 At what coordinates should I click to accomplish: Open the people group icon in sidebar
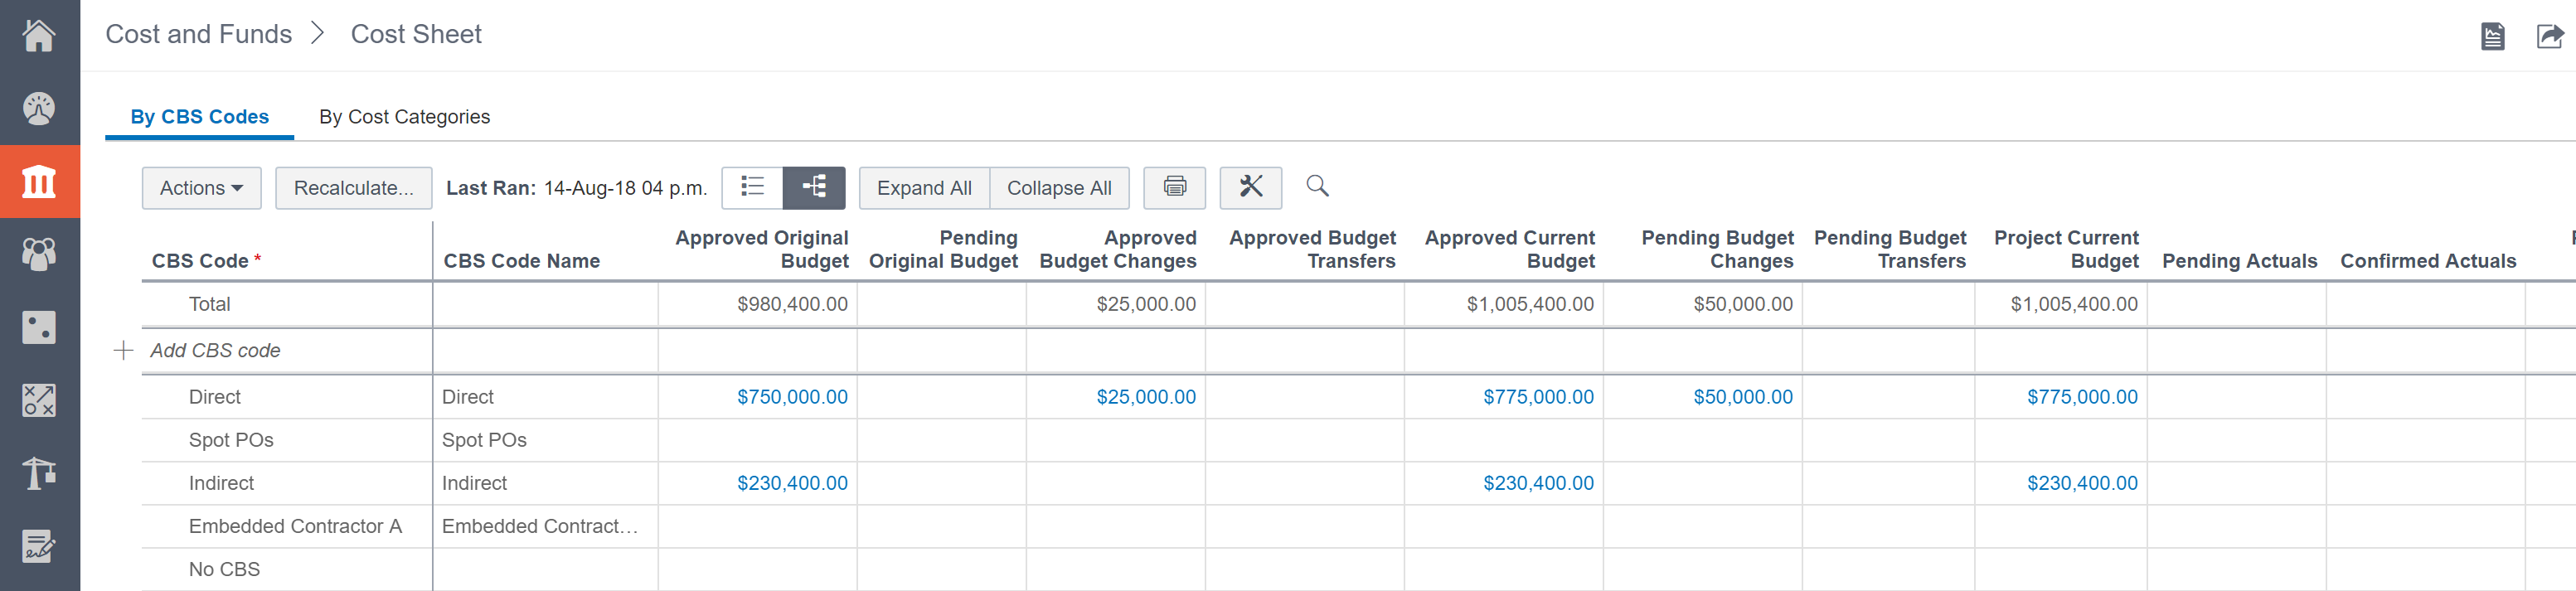coord(39,254)
